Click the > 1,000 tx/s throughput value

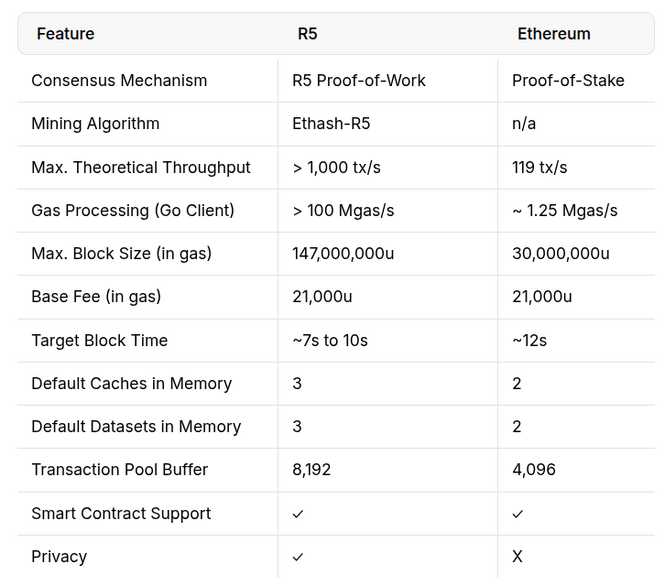pos(337,167)
